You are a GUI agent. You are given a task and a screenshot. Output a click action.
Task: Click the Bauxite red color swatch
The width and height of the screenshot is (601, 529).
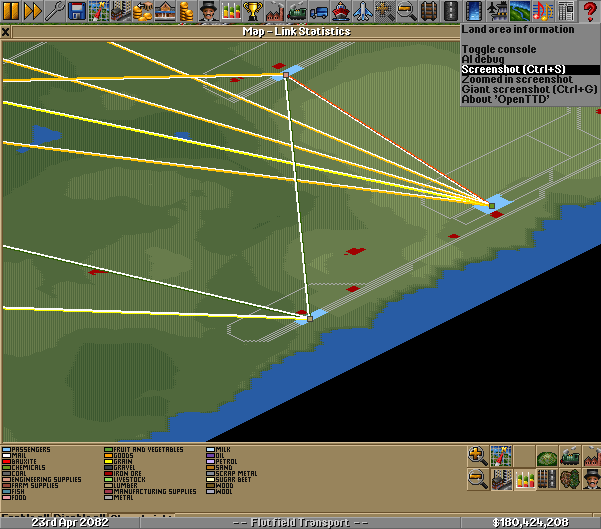[x=7, y=462]
